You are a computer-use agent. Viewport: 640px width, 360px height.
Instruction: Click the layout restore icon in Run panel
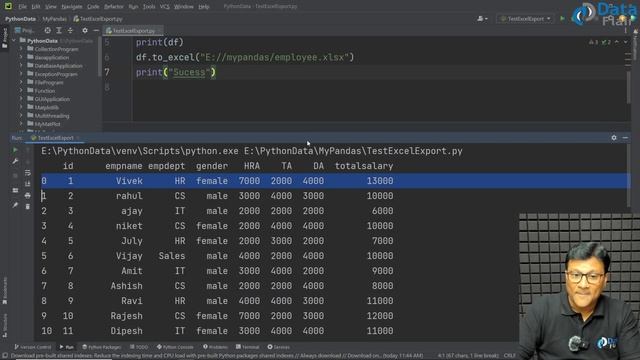coord(15,190)
